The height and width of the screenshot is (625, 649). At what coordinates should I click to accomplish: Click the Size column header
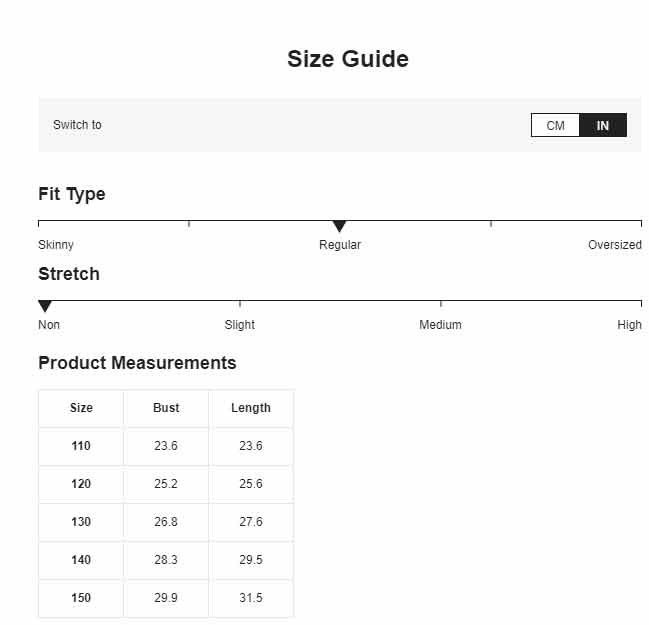pos(81,408)
